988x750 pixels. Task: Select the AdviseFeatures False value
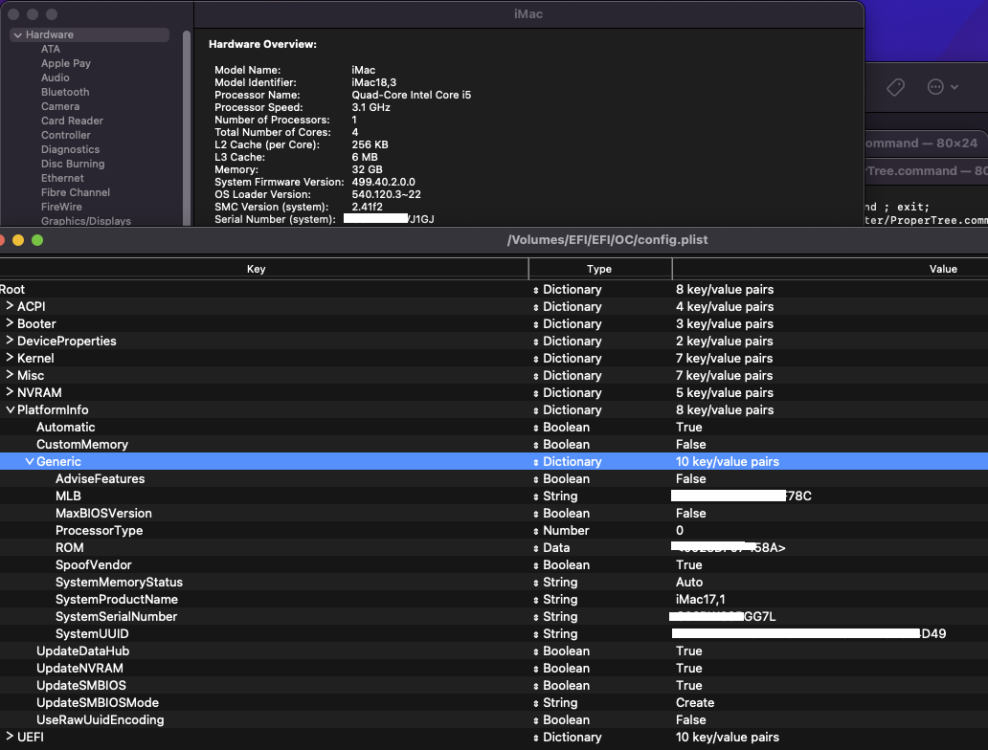691,479
